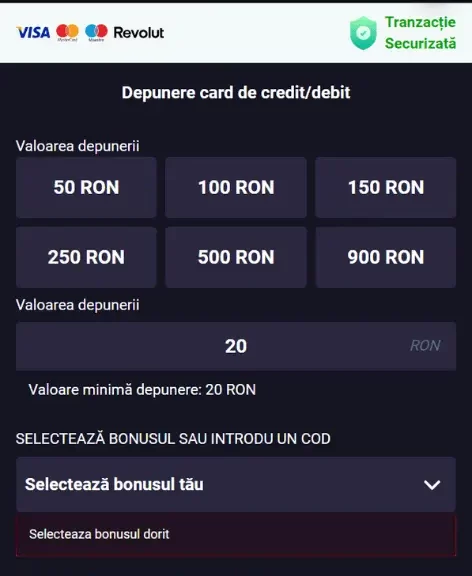472x576 pixels.
Task: Choose the 250 RON deposit option
Action: [86, 257]
